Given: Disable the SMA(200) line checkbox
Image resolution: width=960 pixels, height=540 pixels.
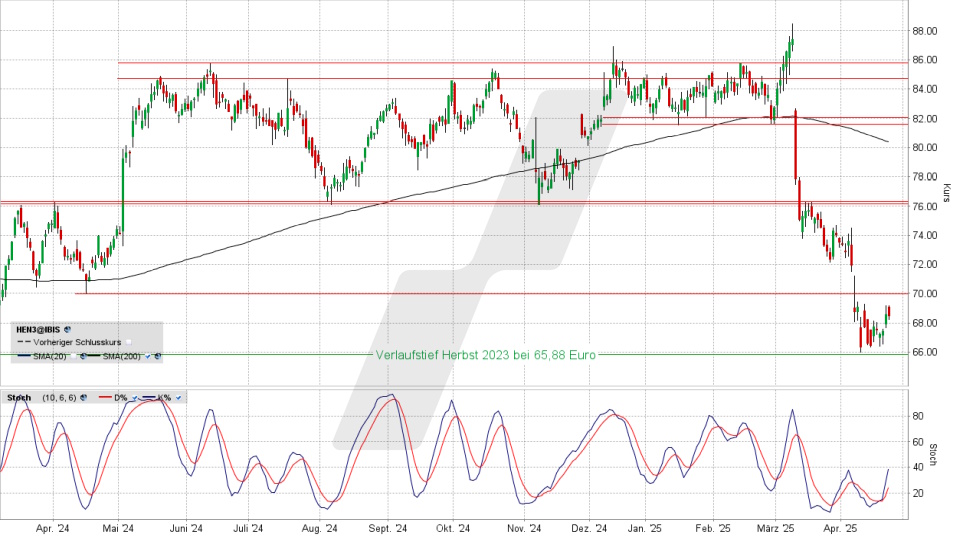Looking at the screenshot, I should coord(148,356).
